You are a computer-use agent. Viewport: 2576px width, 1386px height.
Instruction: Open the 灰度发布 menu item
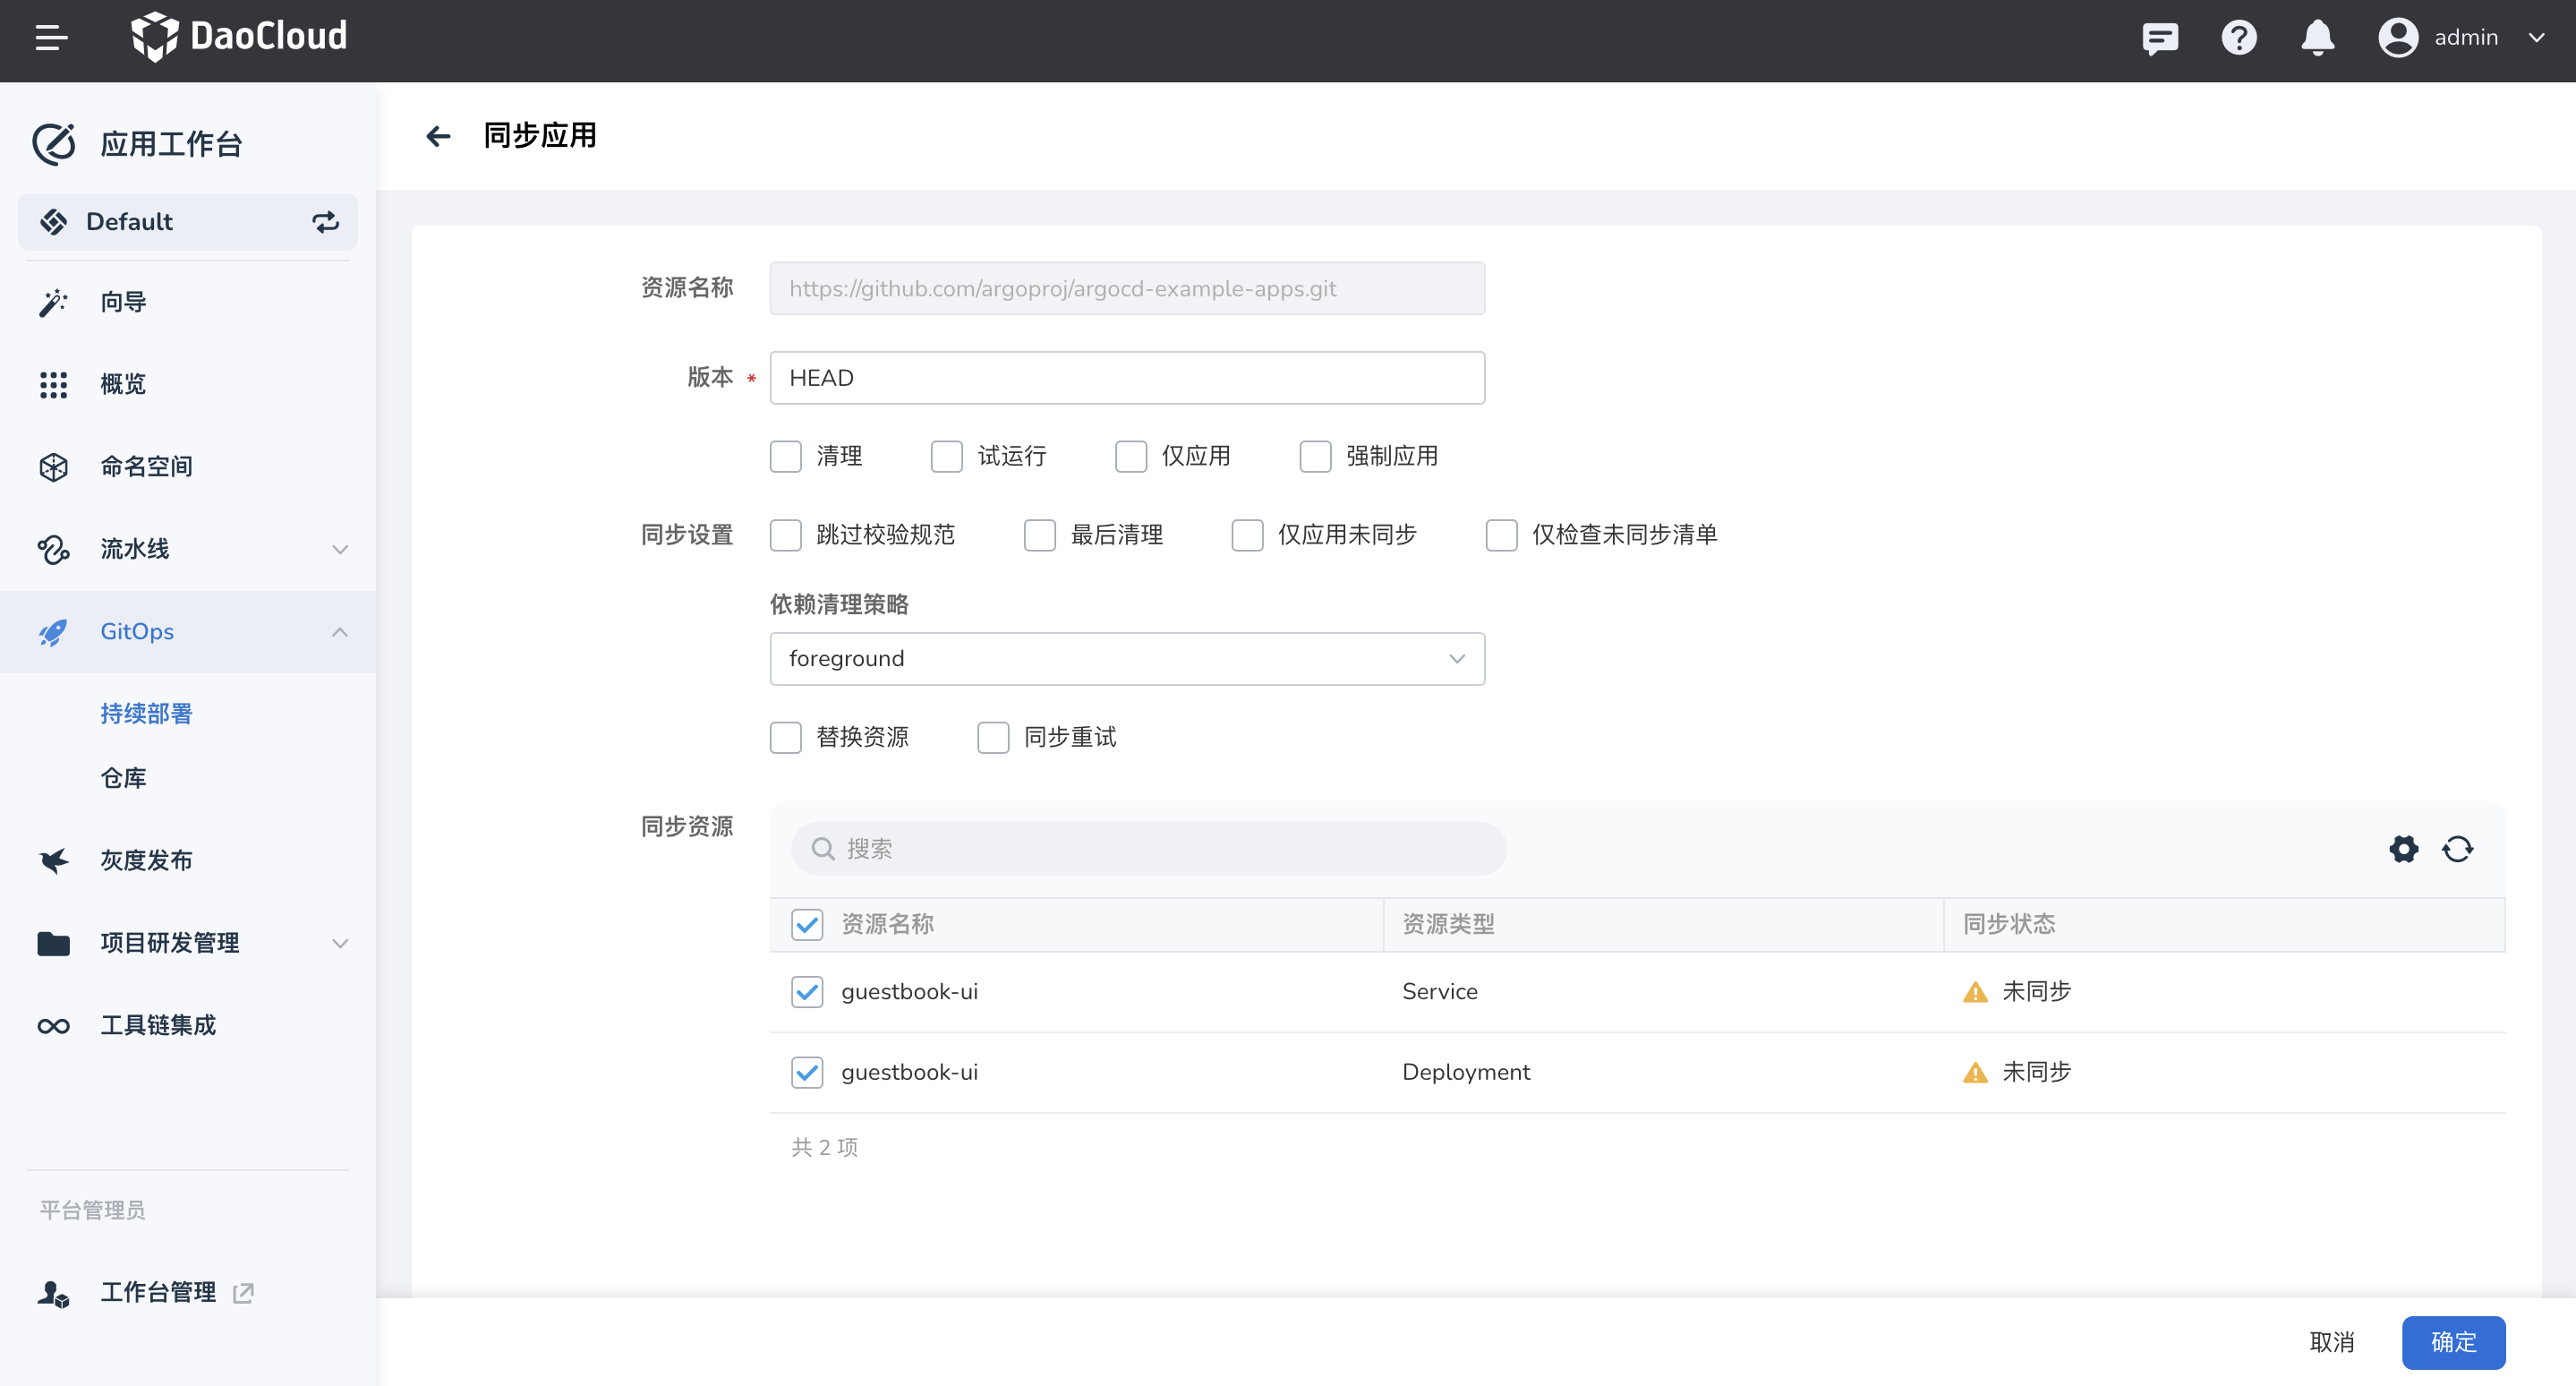146,860
